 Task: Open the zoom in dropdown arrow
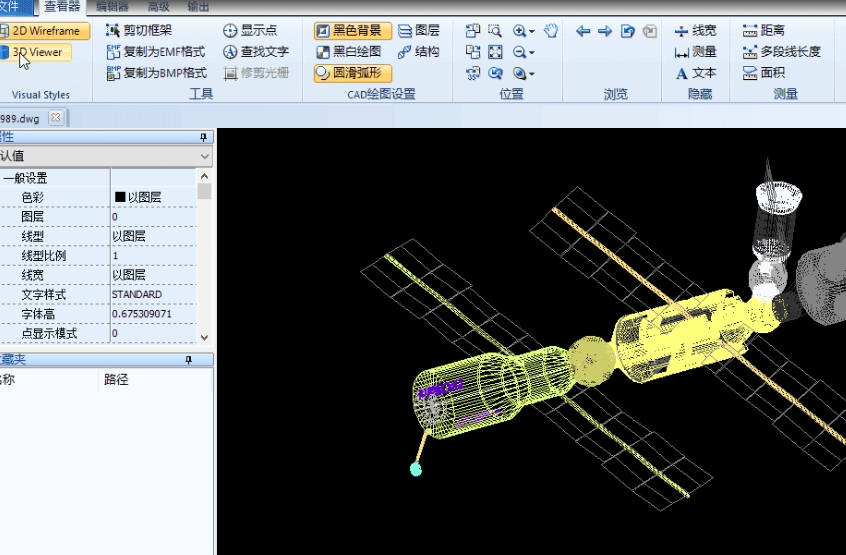point(532,32)
